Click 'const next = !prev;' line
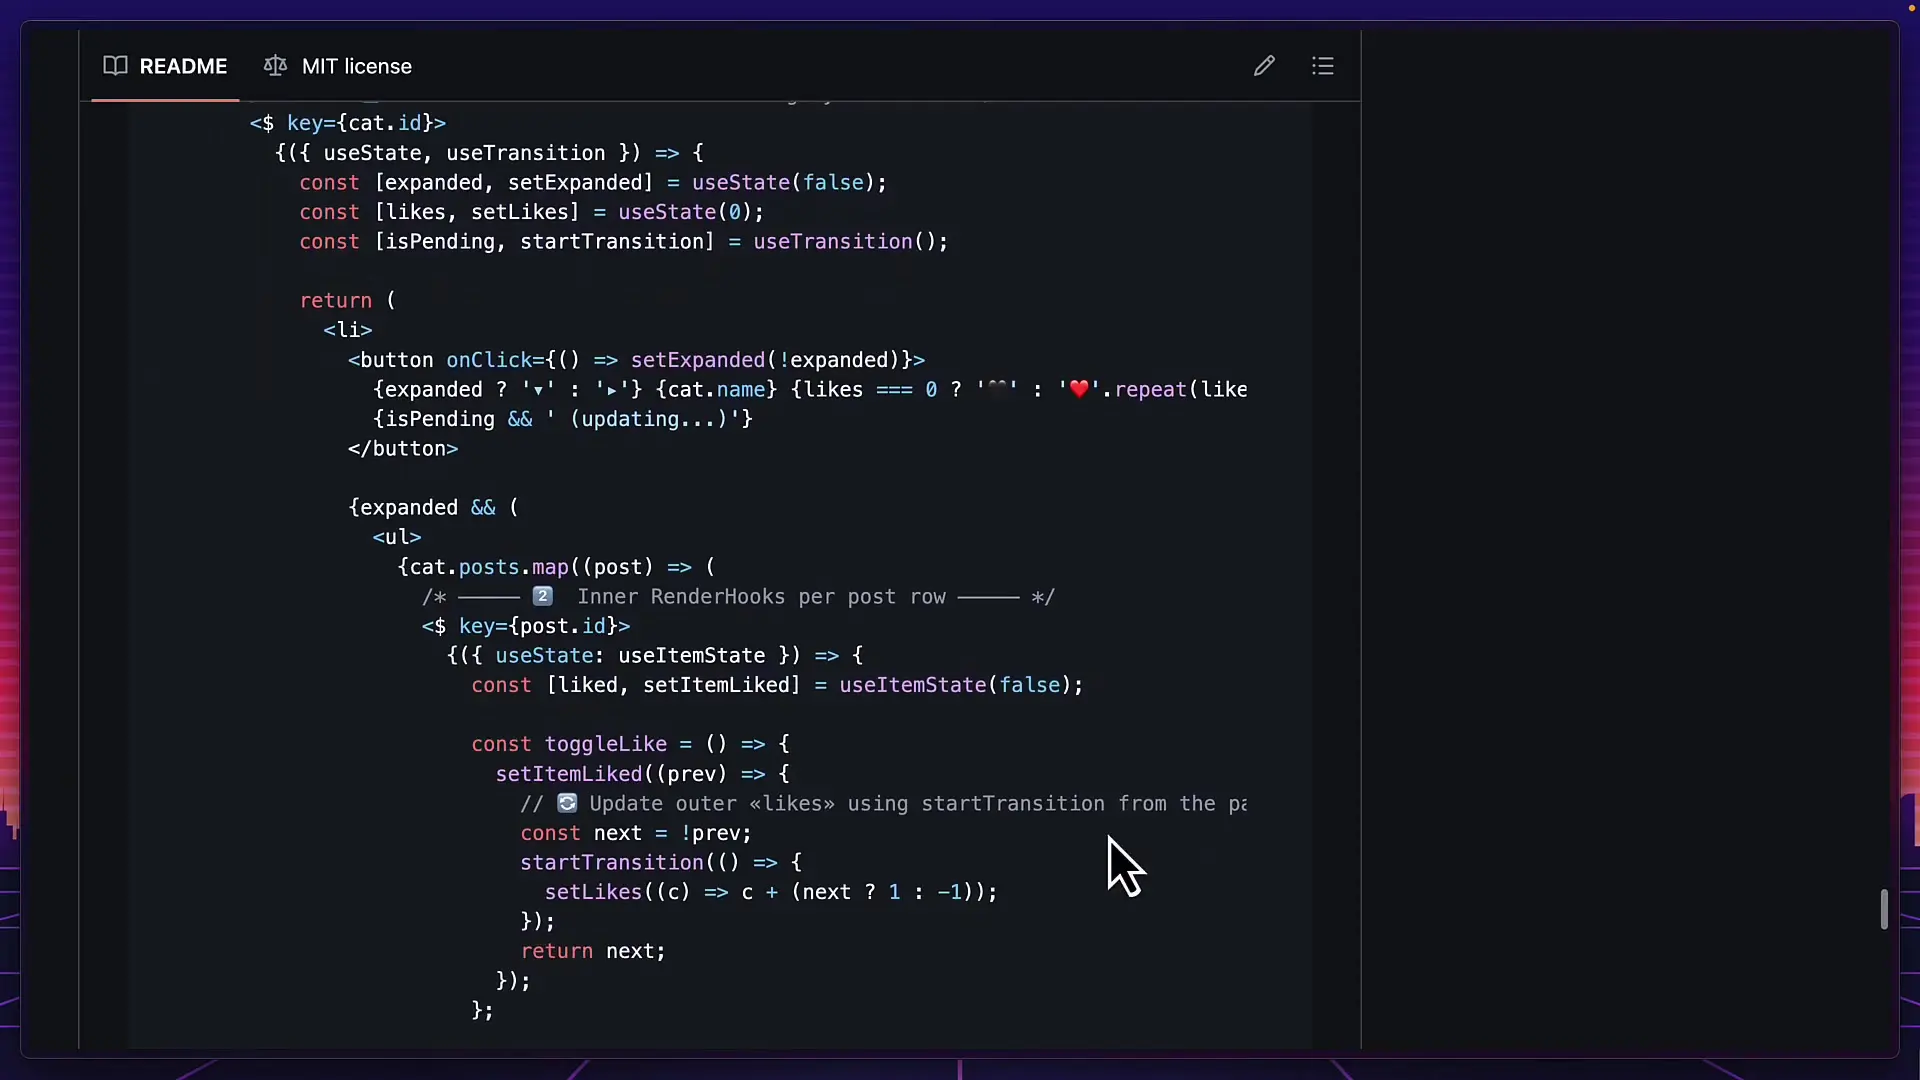Screen dimensions: 1920x1080 coord(636,833)
